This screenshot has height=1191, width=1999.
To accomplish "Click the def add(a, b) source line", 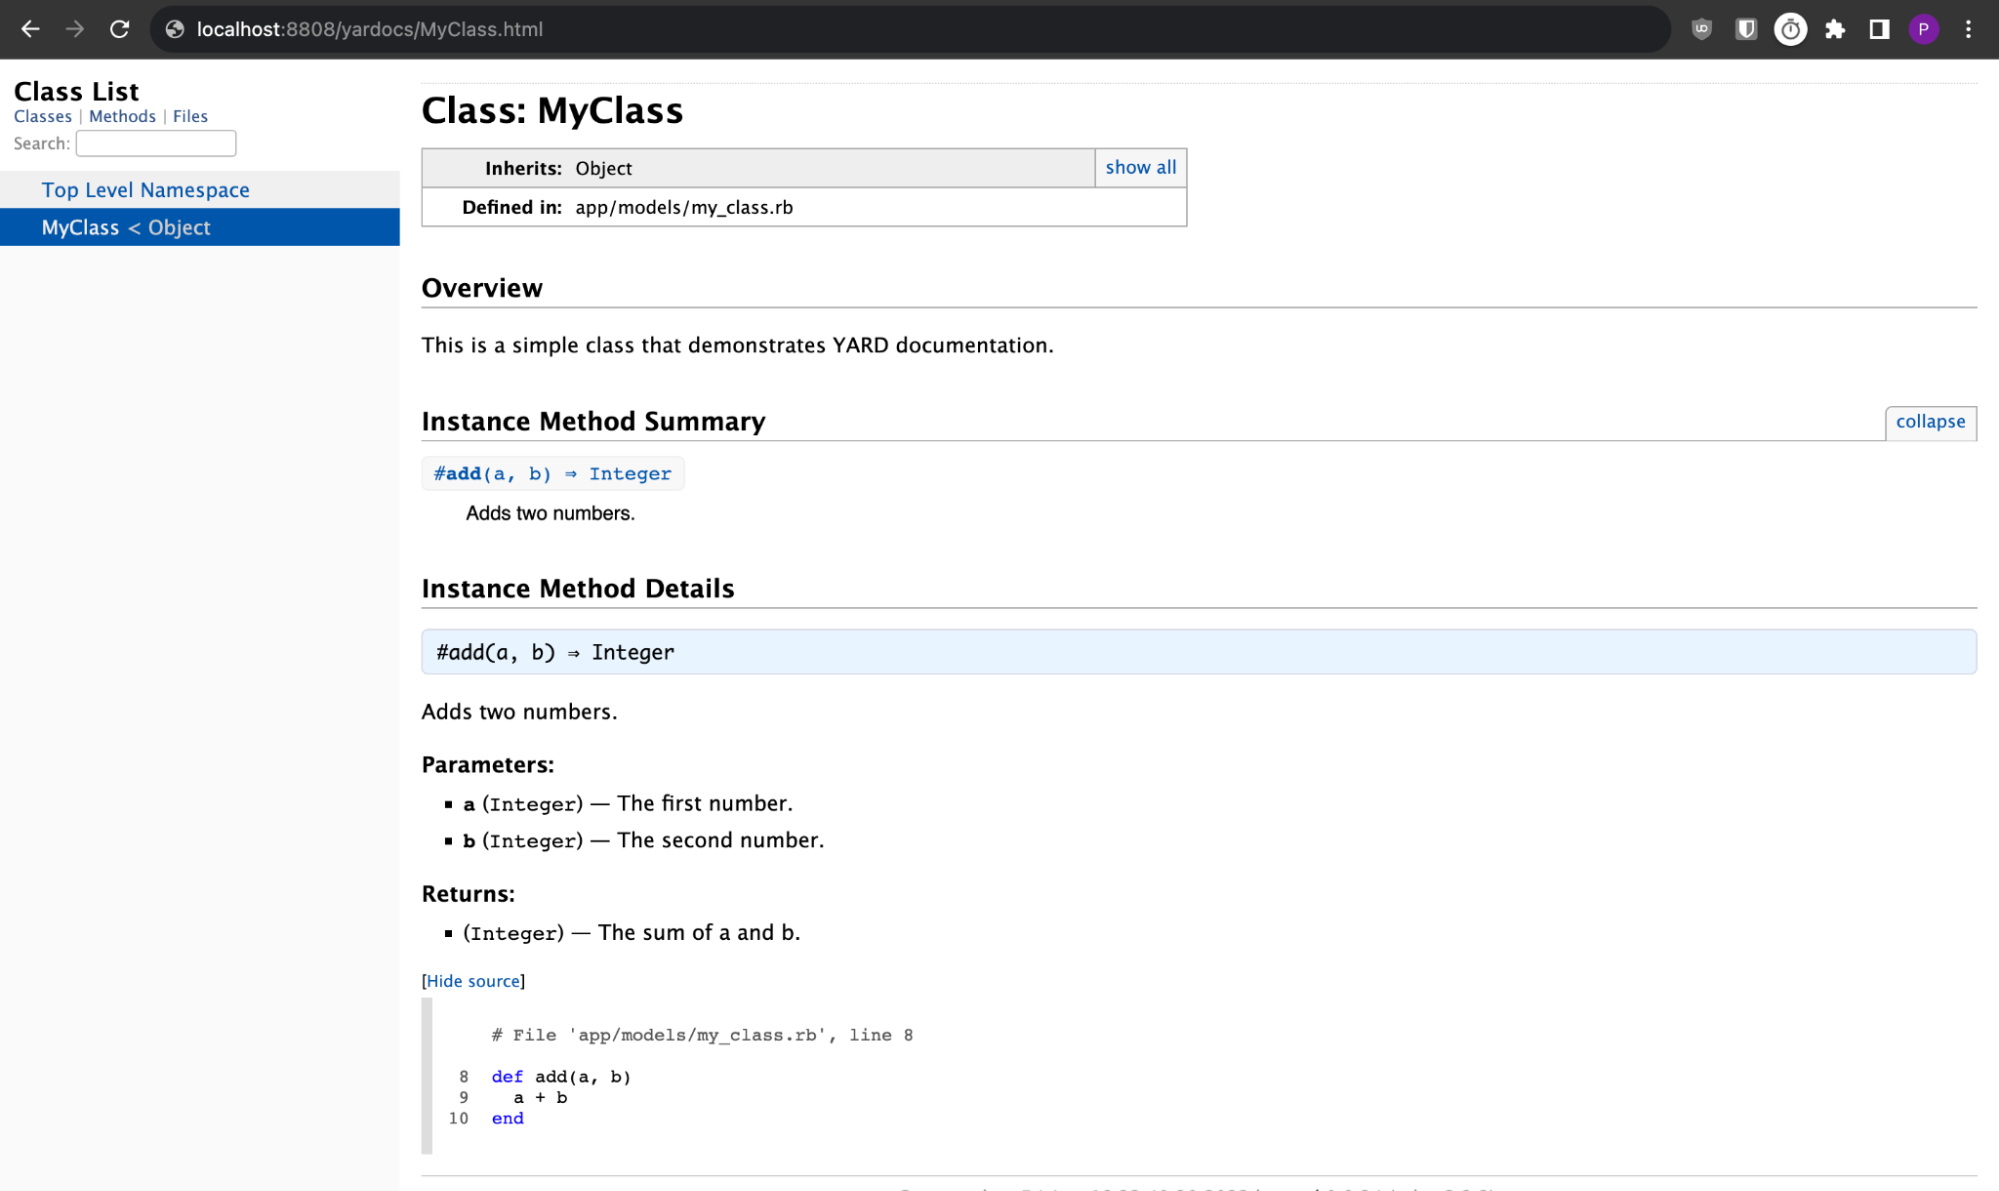I will coord(561,1077).
